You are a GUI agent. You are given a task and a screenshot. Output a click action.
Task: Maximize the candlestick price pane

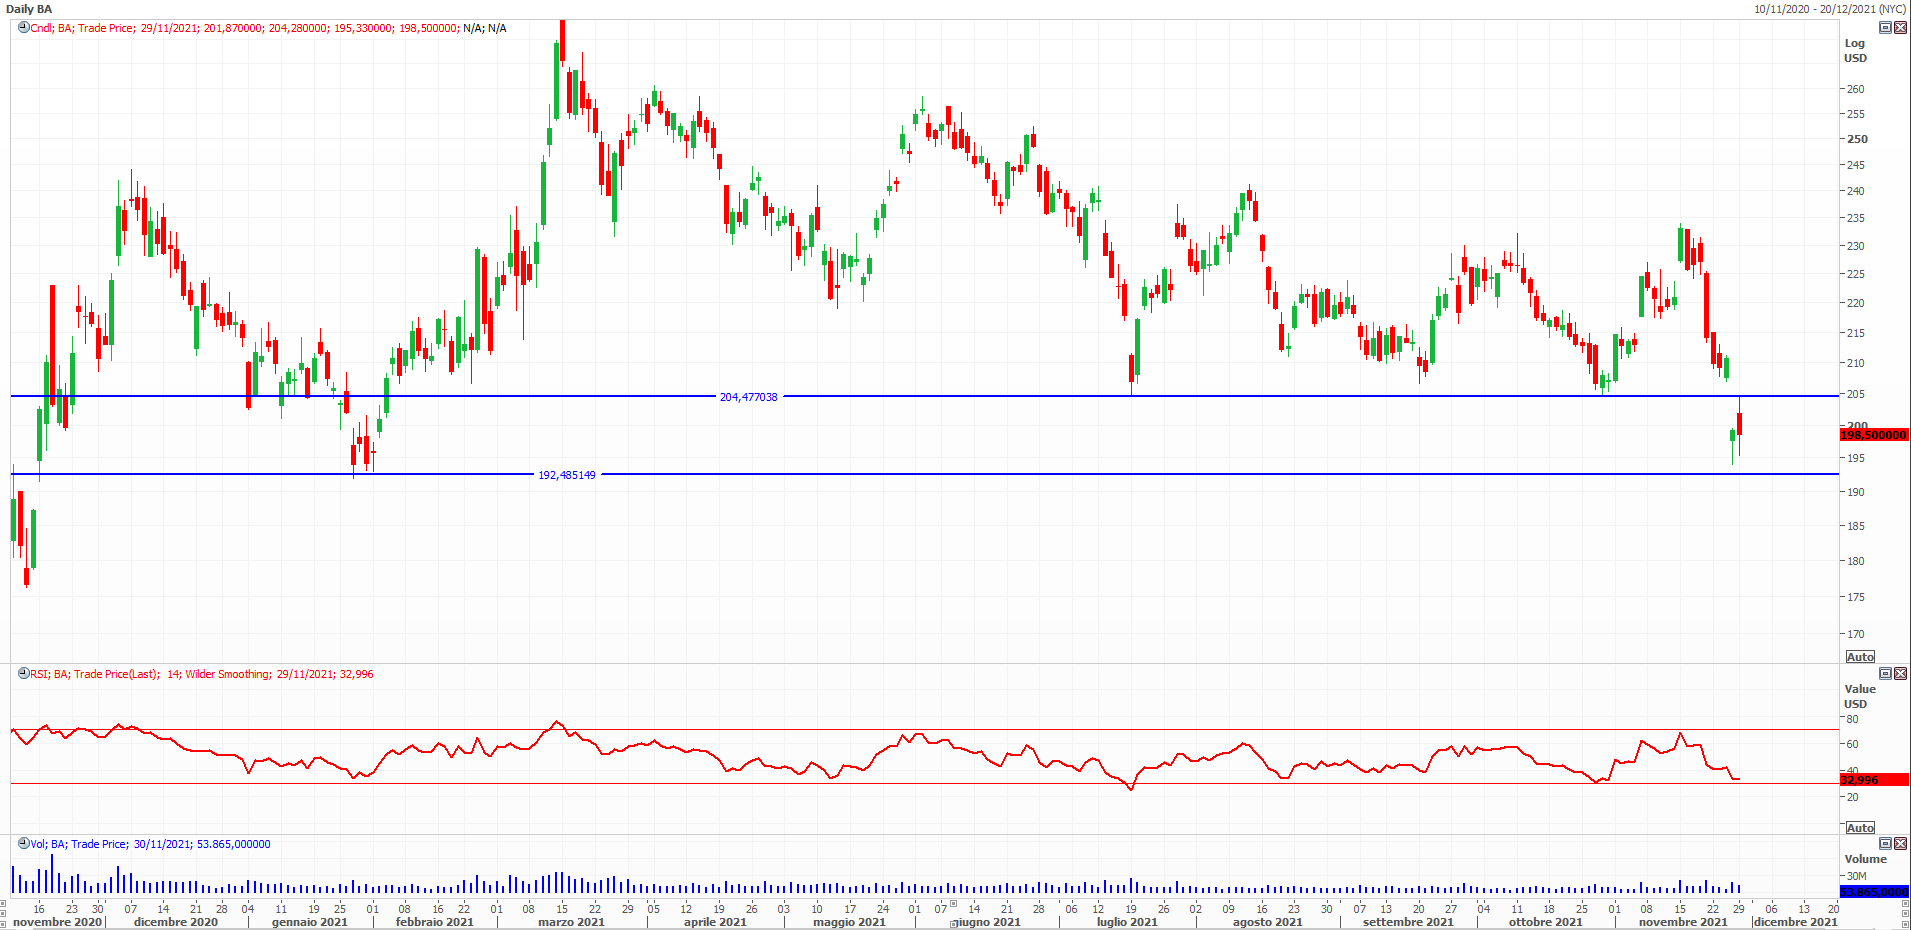point(1885,28)
